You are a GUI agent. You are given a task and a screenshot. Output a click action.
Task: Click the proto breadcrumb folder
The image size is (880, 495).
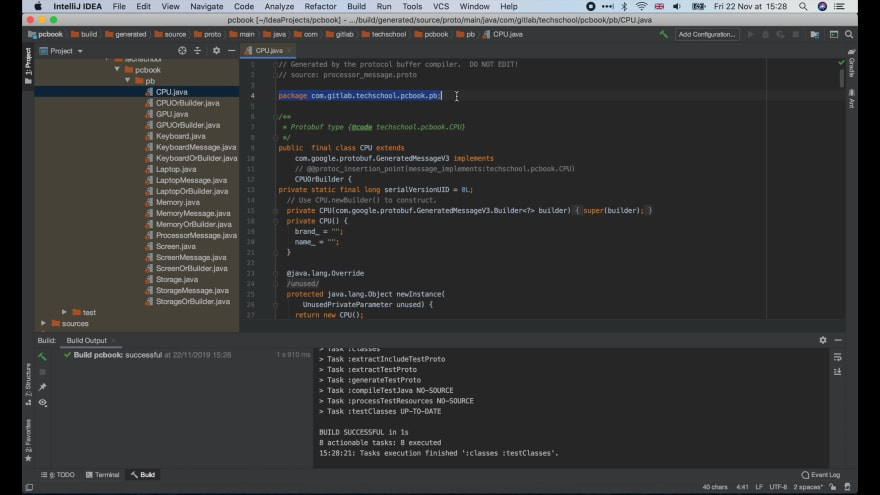[208, 34]
